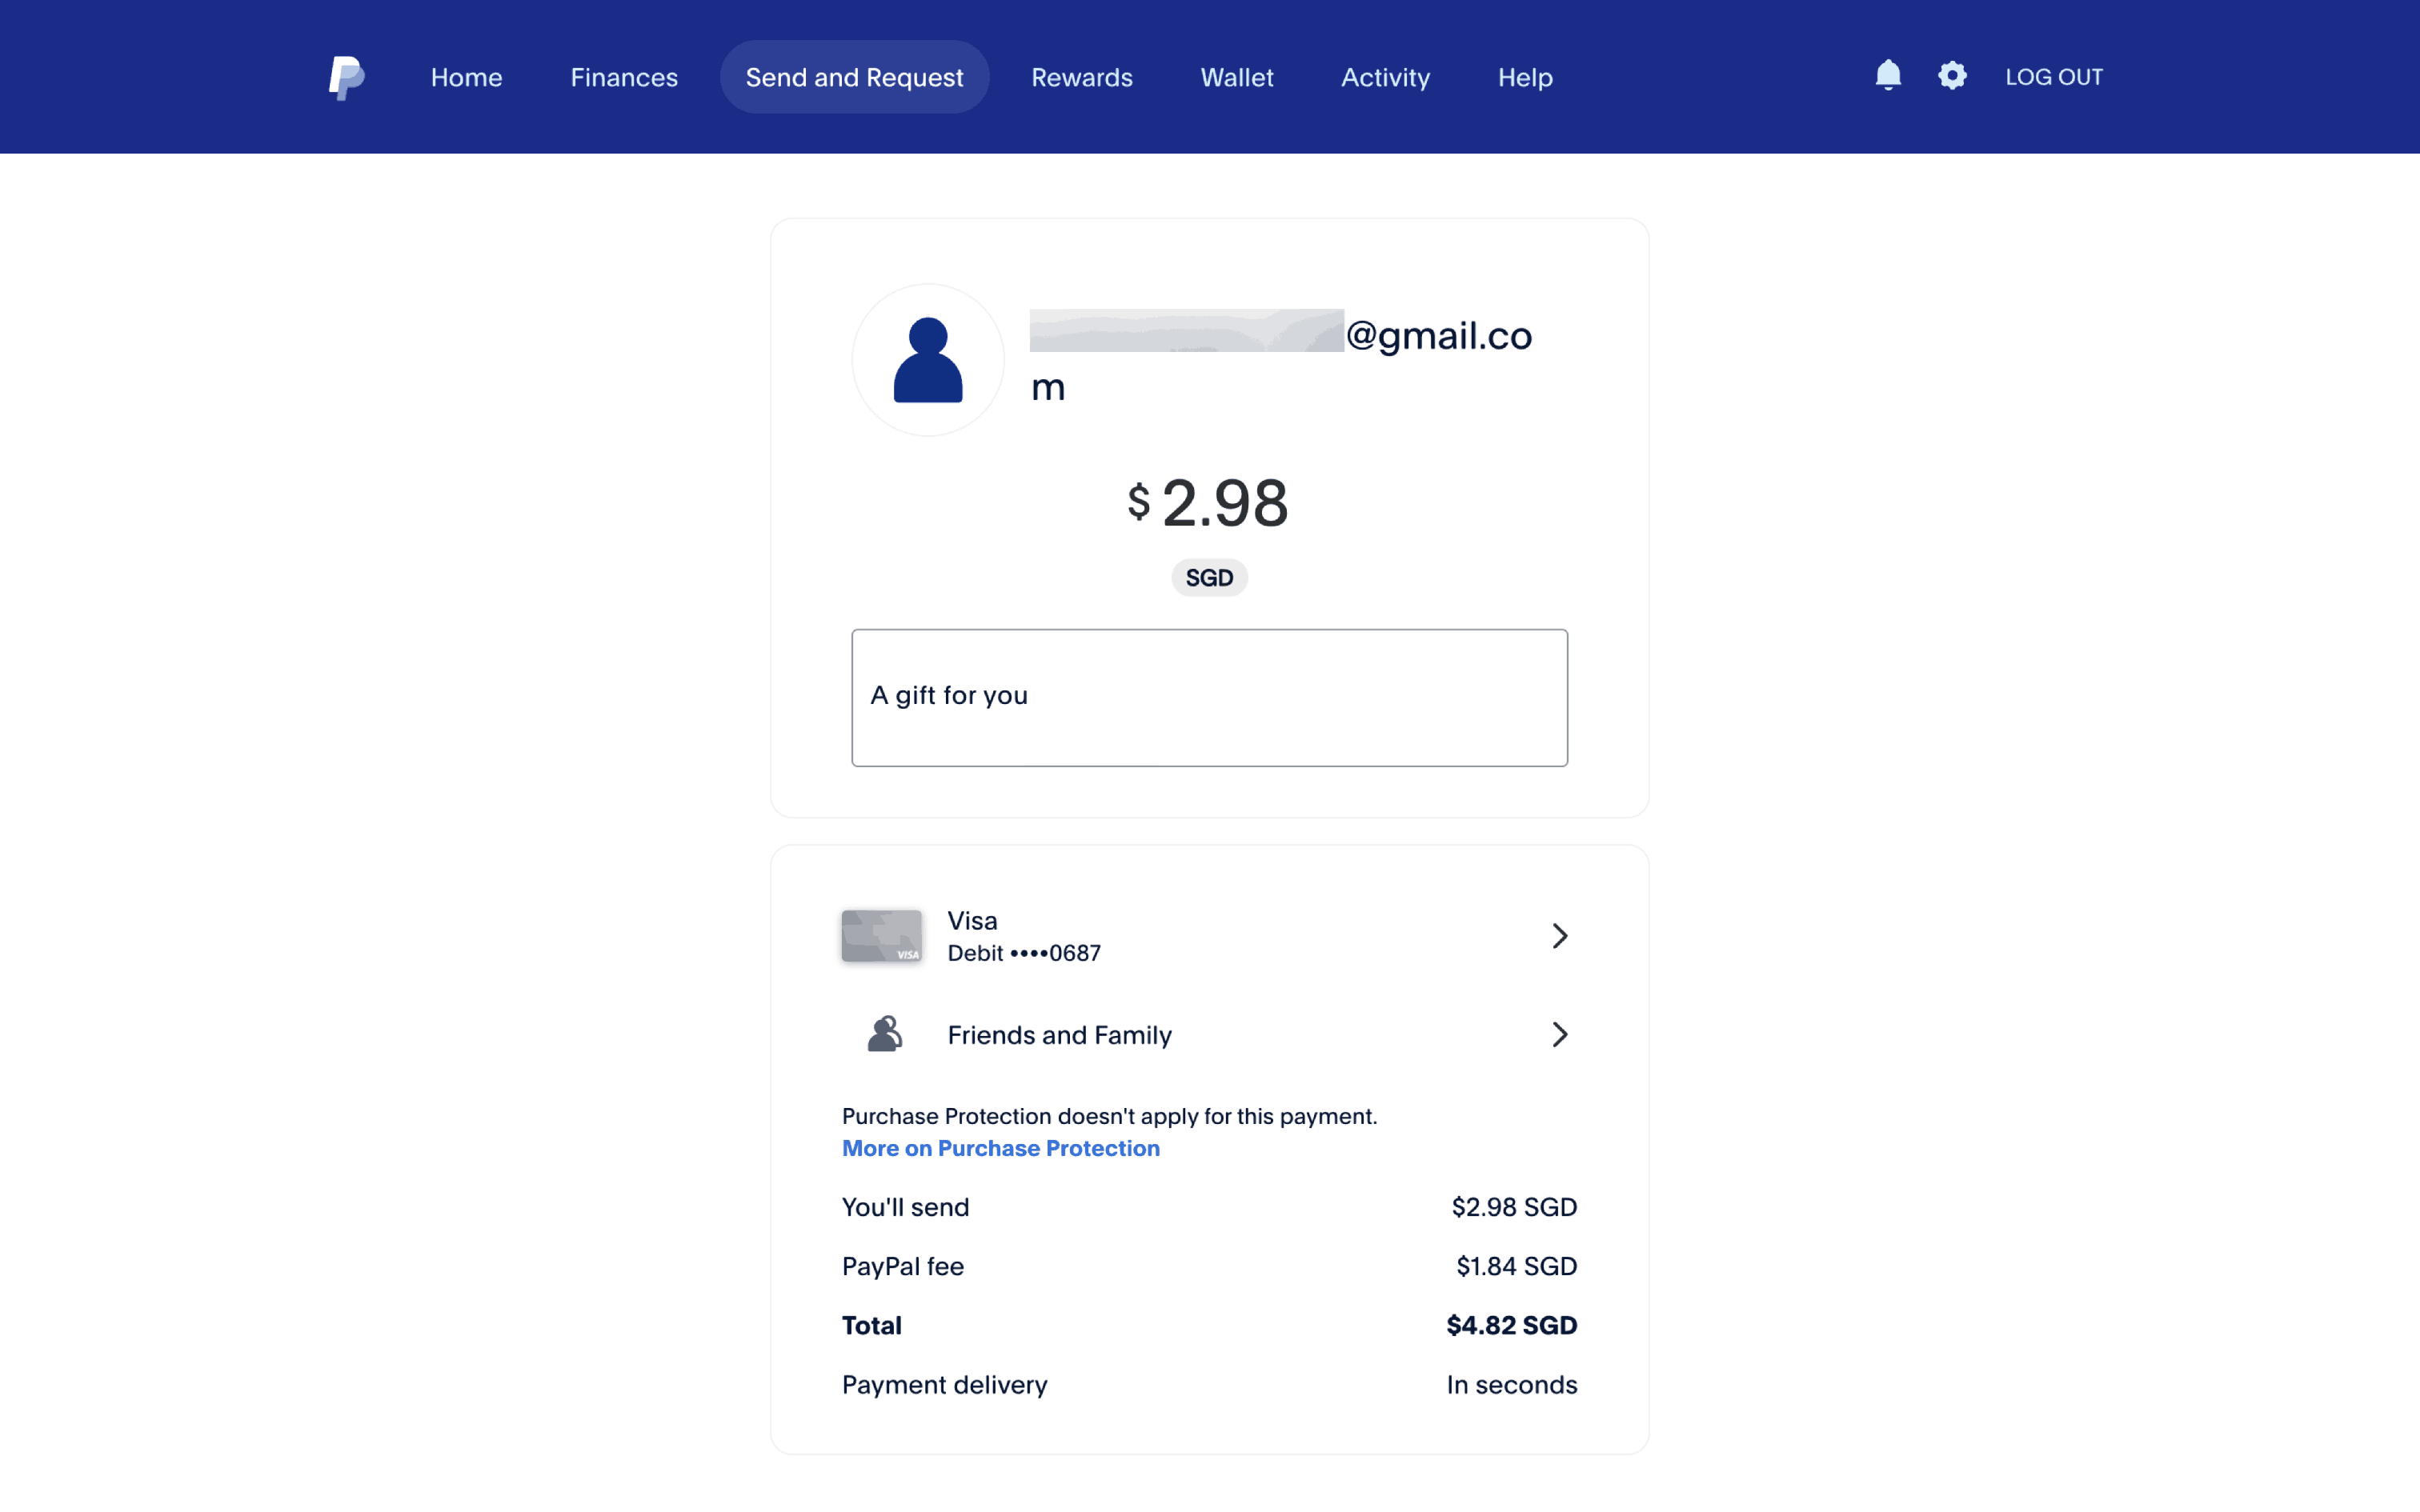Open the Help menu item
Screen dimensions: 2420x1512
pyautogui.click(x=1524, y=77)
